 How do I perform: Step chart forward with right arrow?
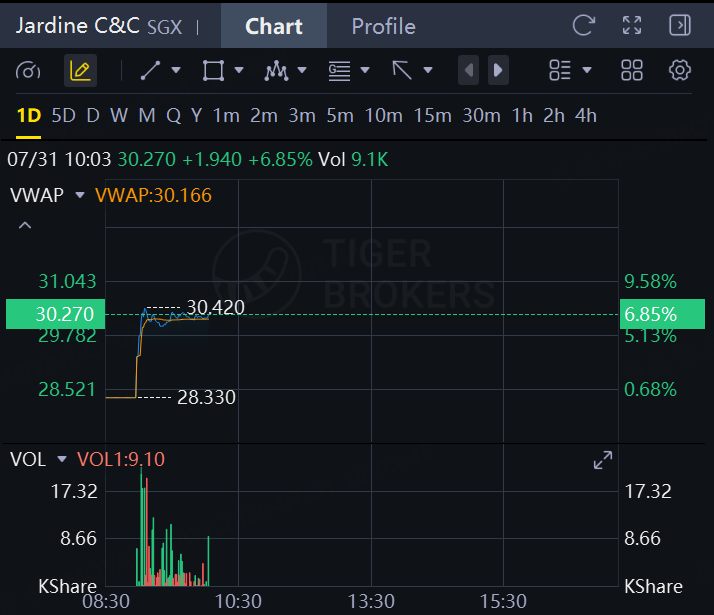tap(498, 70)
